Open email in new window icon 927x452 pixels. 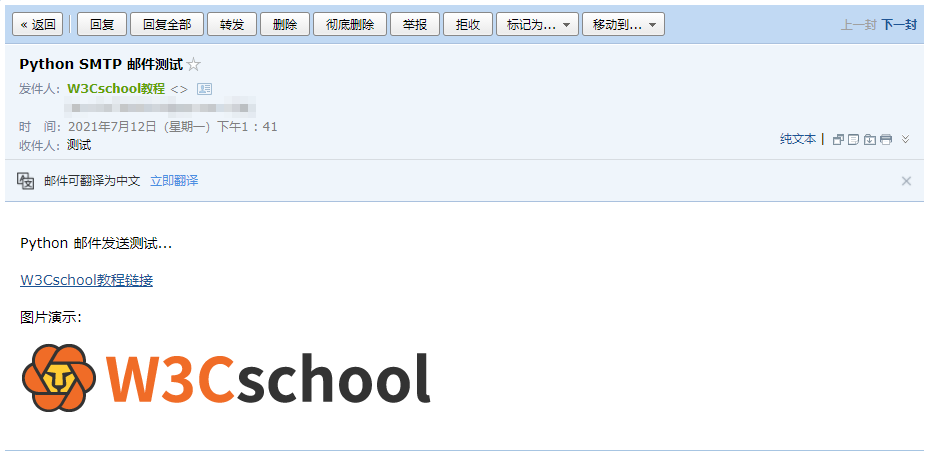838,140
